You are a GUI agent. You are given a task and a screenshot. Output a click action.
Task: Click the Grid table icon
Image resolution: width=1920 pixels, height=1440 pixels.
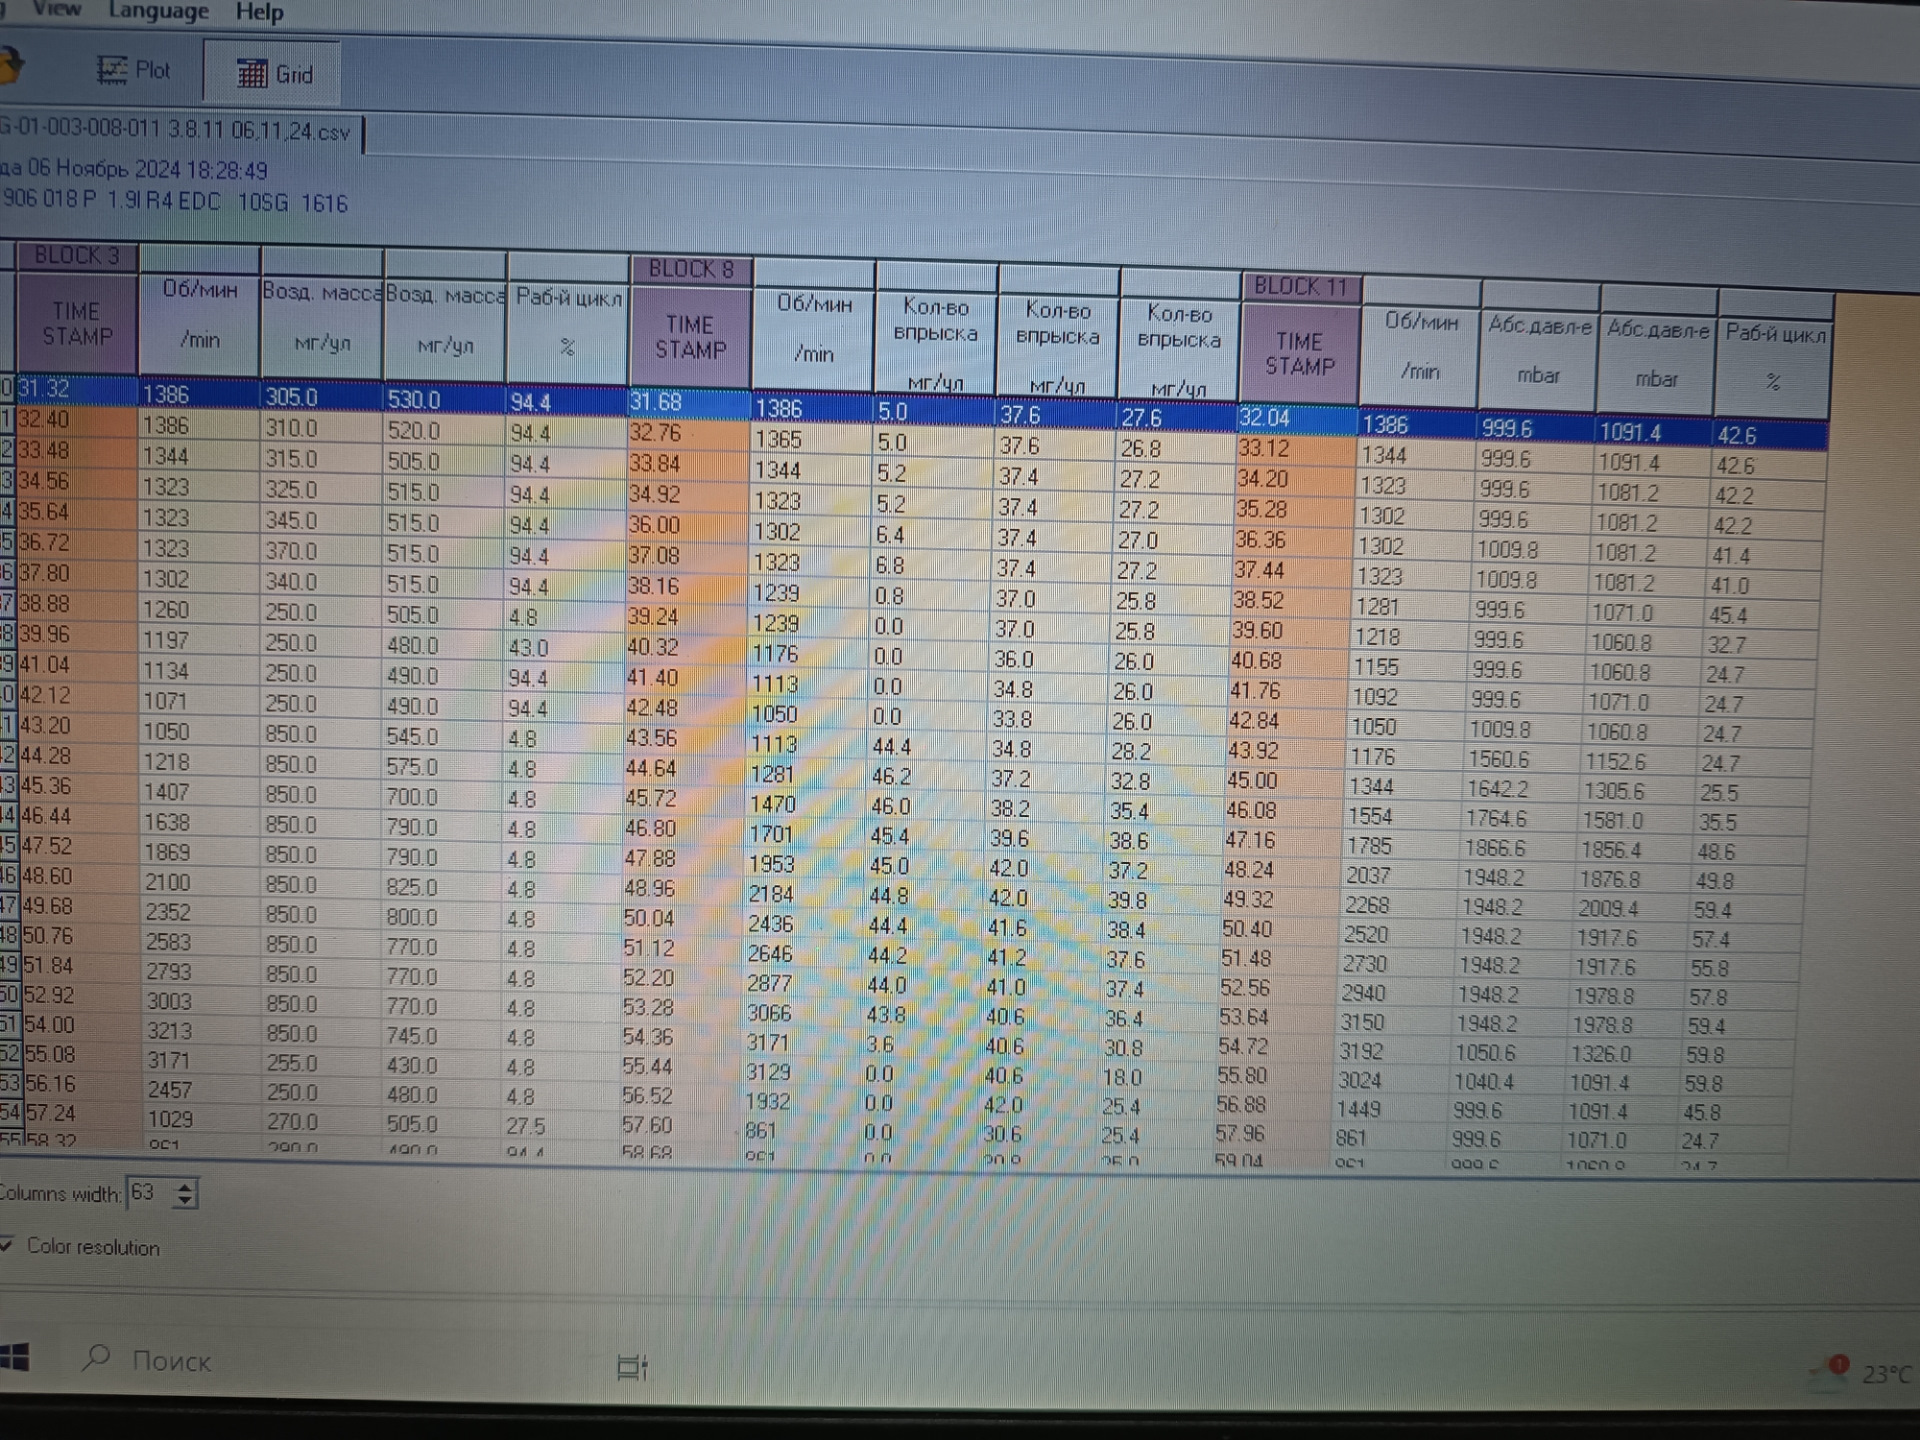click(x=251, y=73)
